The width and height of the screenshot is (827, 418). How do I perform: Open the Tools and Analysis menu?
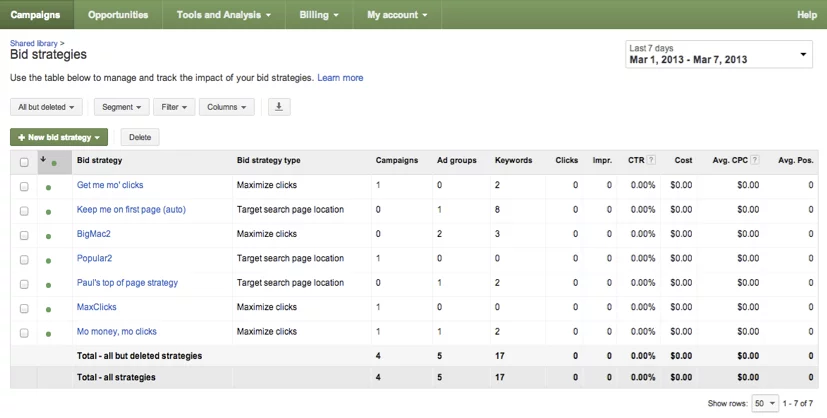223,15
